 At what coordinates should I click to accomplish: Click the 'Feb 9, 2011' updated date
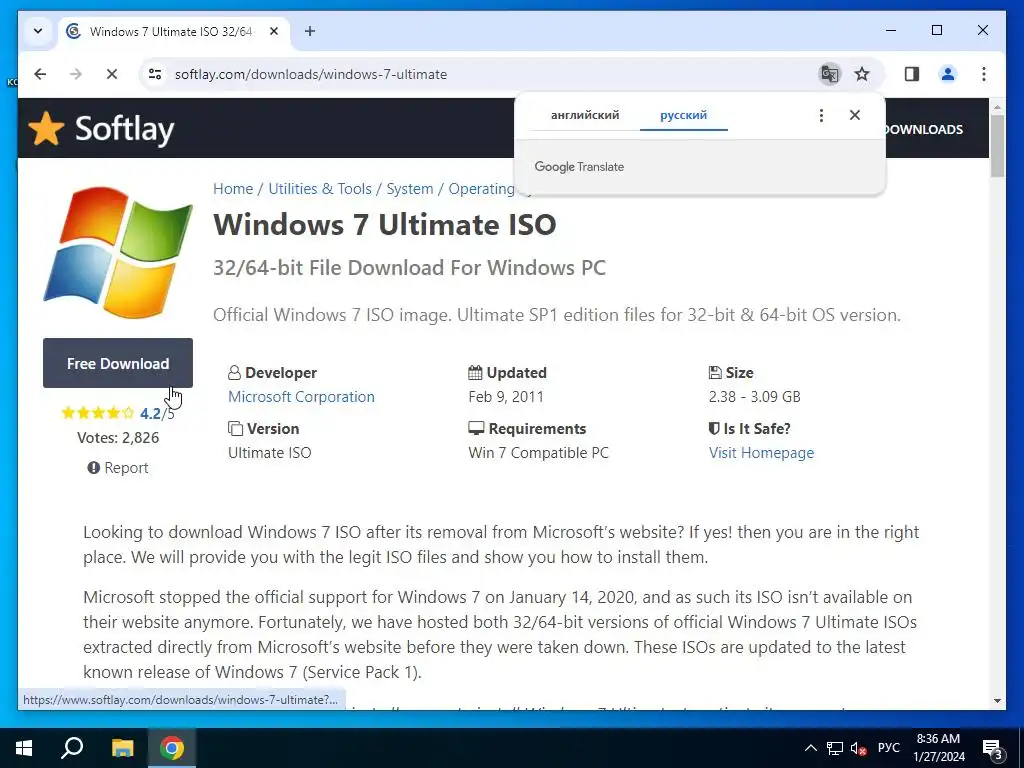click(x=505, y=396)
